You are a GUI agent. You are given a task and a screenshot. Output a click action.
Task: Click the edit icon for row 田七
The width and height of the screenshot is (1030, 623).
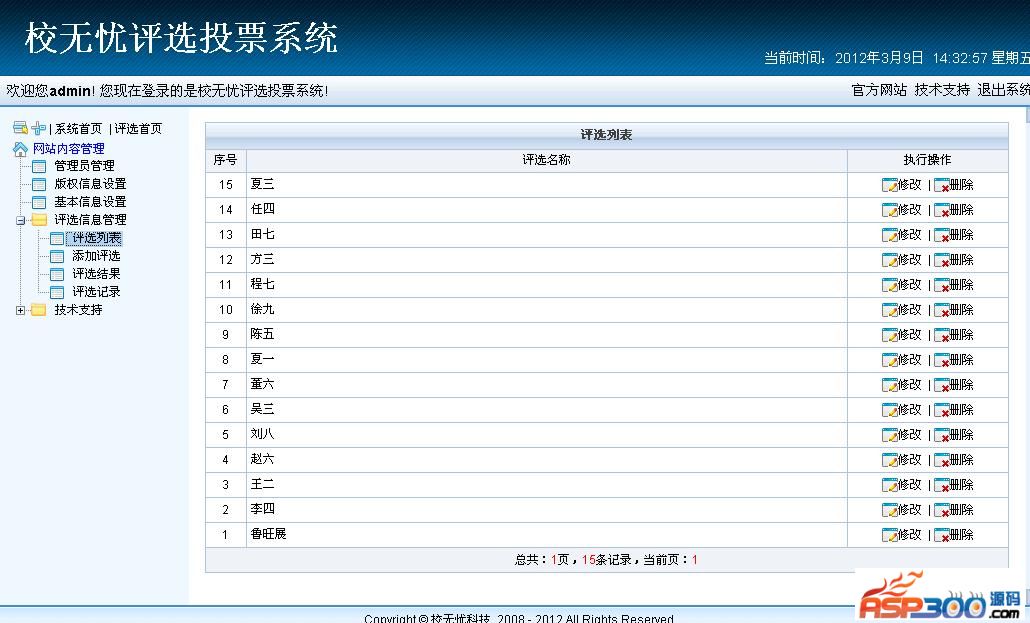tap(889, 235)
